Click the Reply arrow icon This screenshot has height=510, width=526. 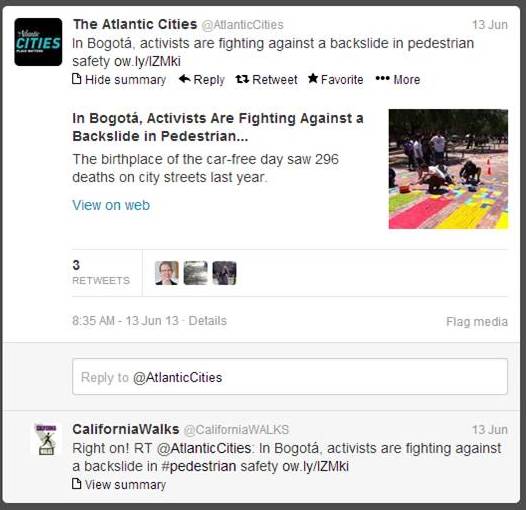pyautogui.click(x=185, y=79)
